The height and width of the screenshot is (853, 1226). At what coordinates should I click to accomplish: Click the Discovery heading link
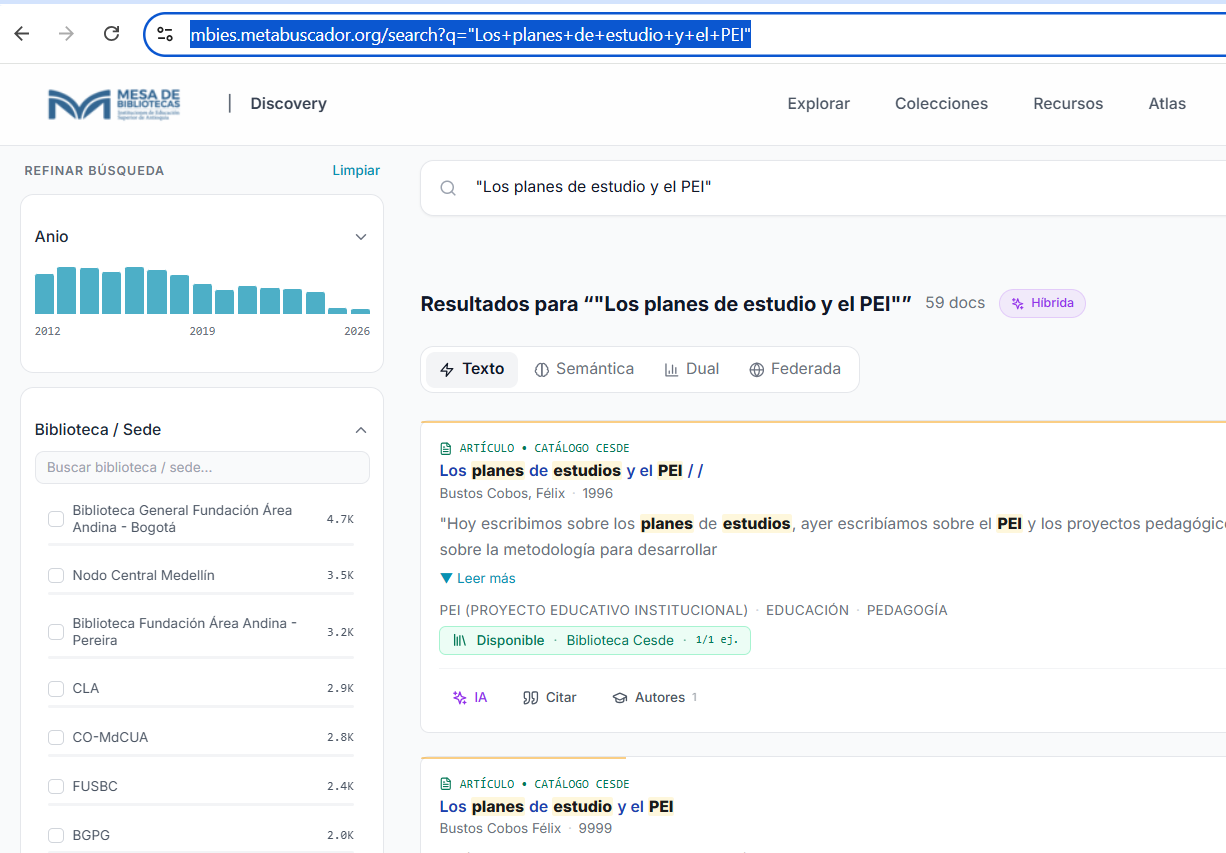tap(288, 104)
